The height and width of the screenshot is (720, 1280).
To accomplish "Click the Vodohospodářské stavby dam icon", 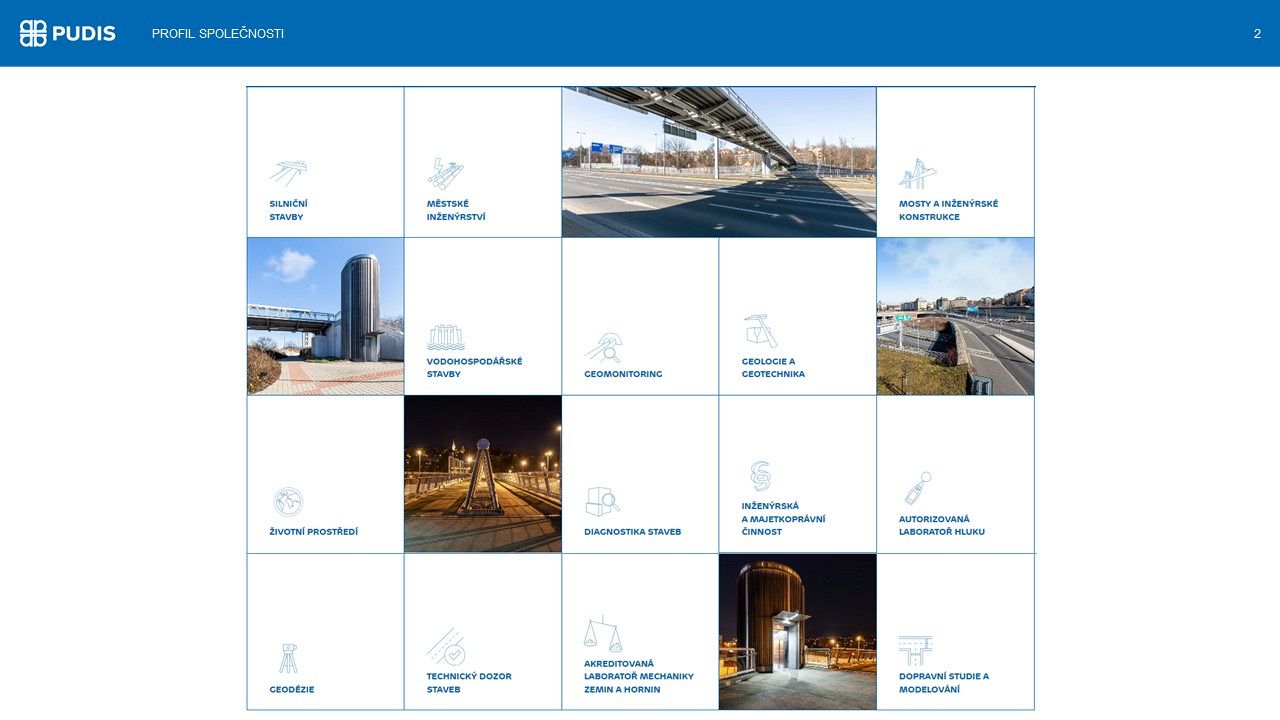I will [446, 337].
